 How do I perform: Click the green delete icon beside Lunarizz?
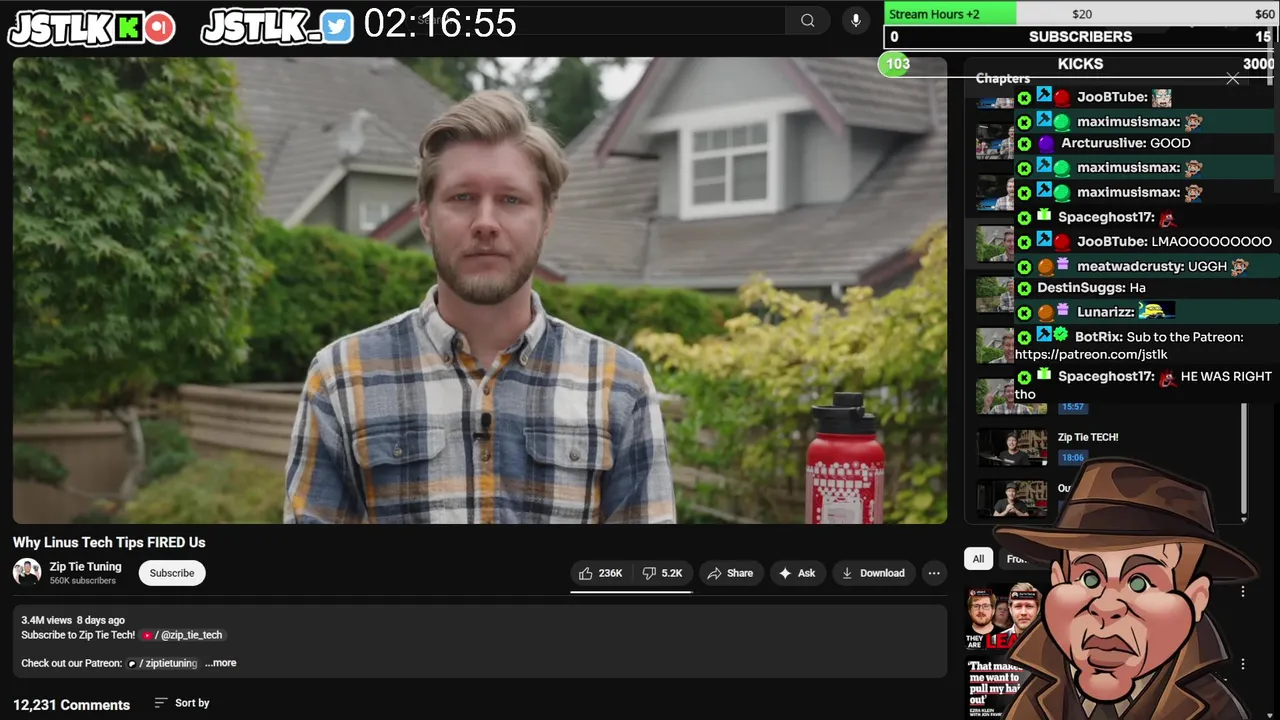pos(1024,313)
